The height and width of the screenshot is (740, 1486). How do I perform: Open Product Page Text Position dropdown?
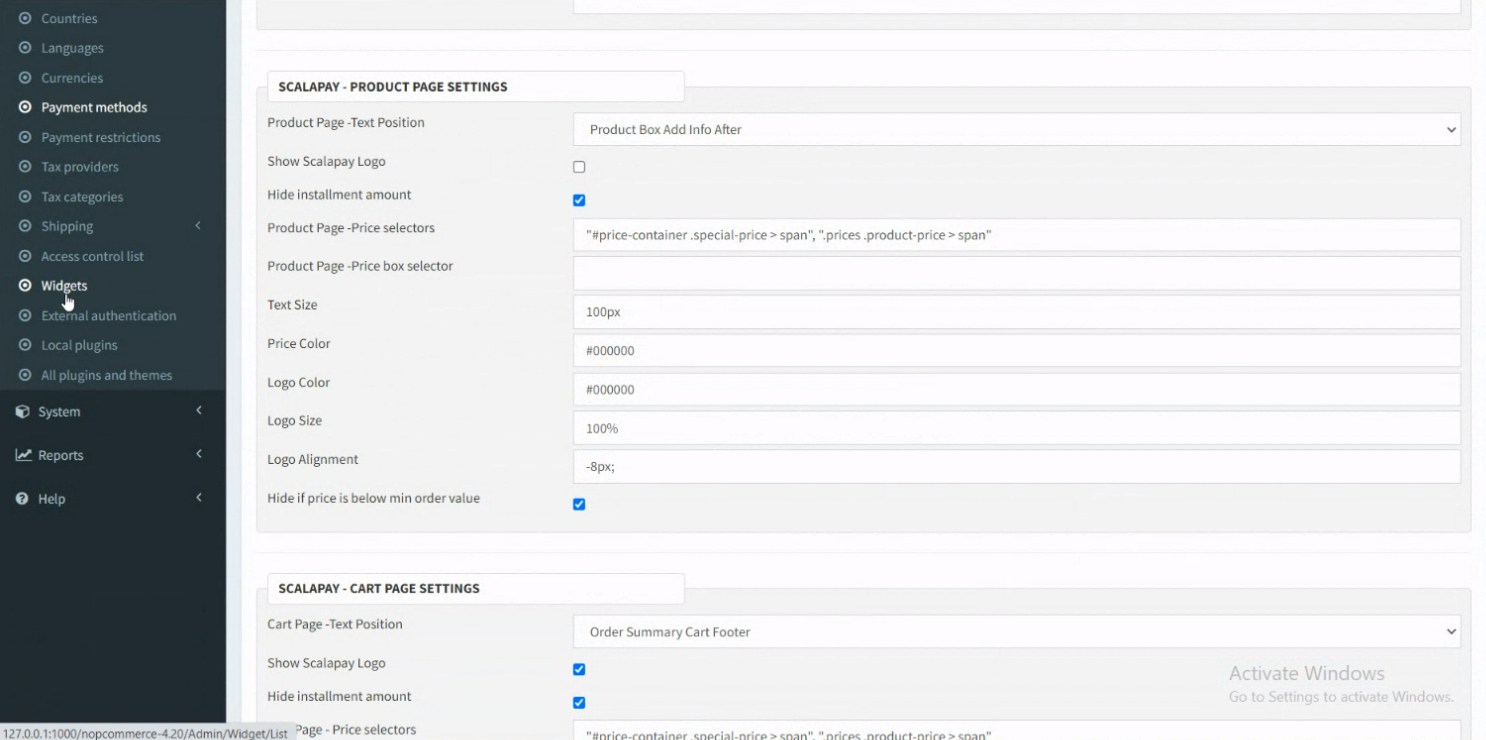coord(1016,129)
